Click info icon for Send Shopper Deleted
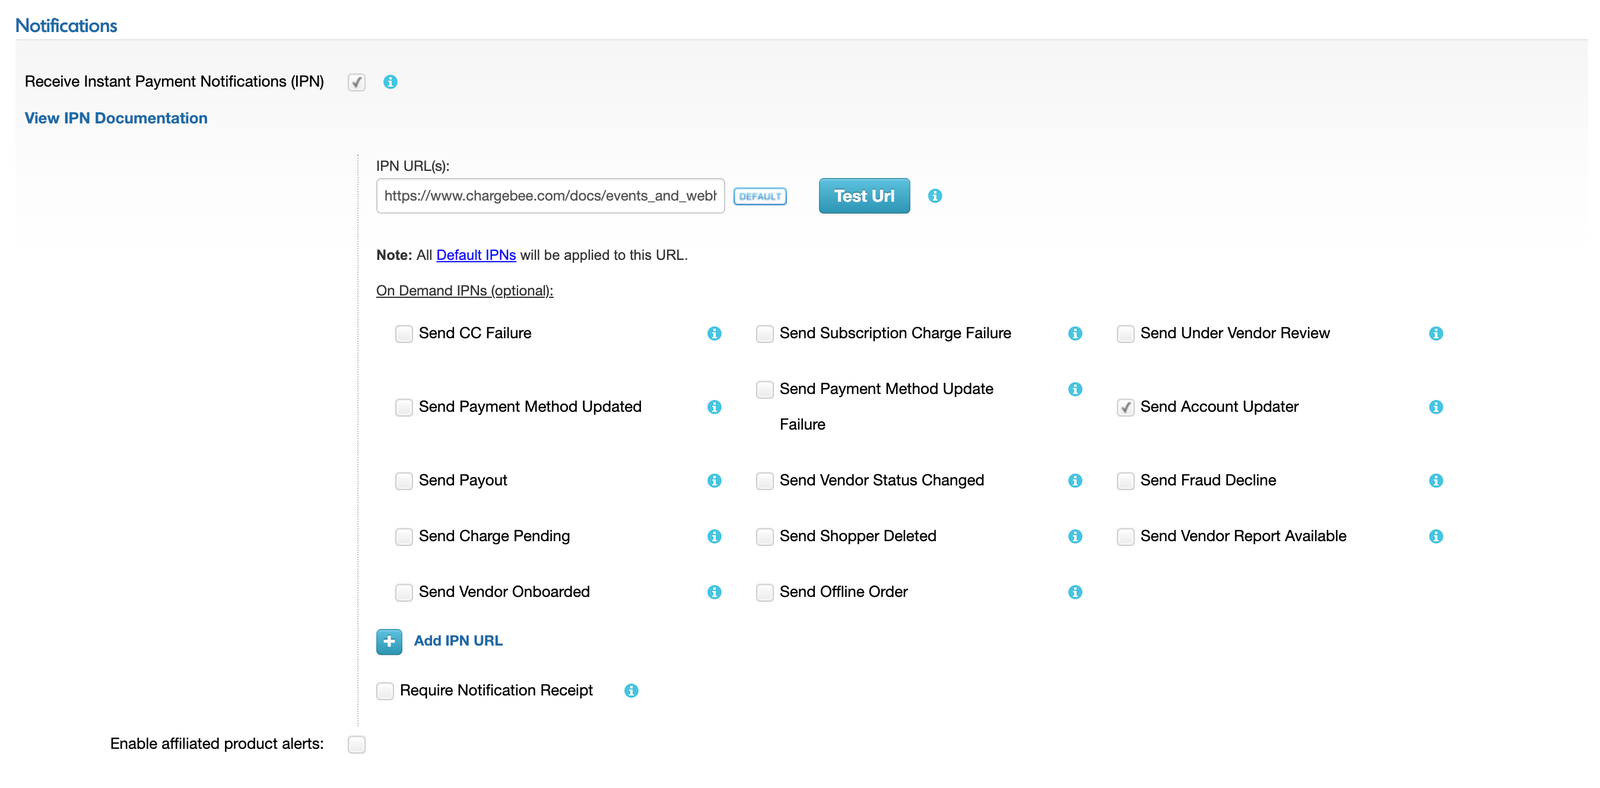This screenshot has height=788, width=1600. coord(1075,537)
